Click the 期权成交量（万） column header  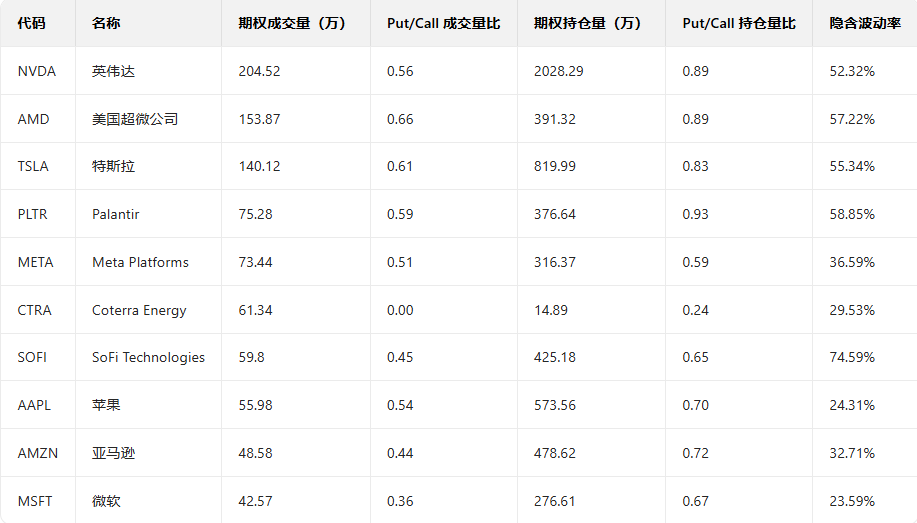(x=292, y=23)
